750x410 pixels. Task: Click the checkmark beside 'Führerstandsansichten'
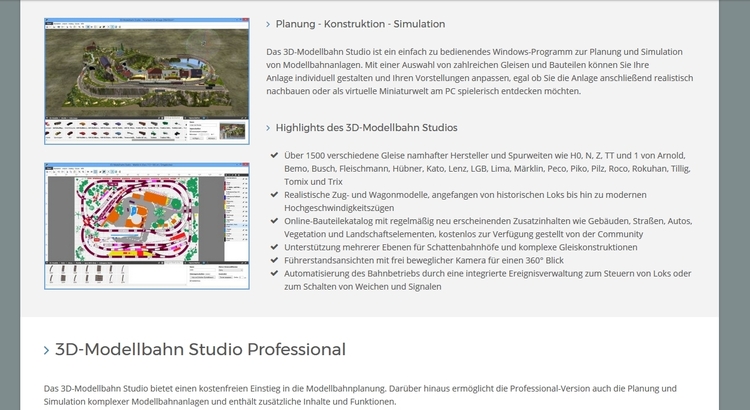274,260
